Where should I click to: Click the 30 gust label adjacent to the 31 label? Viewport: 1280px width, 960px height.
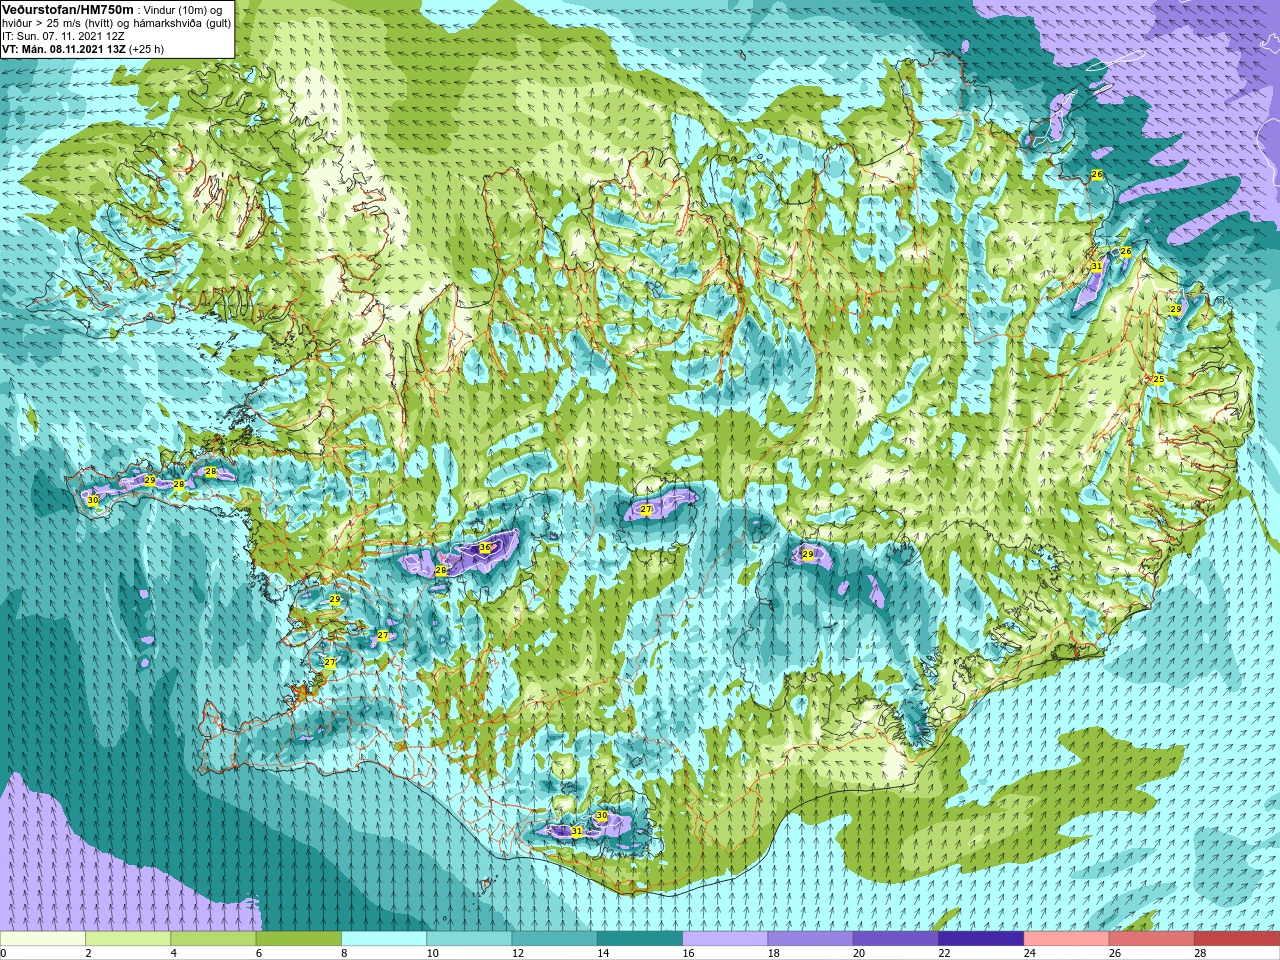click(x=601, y=816)
